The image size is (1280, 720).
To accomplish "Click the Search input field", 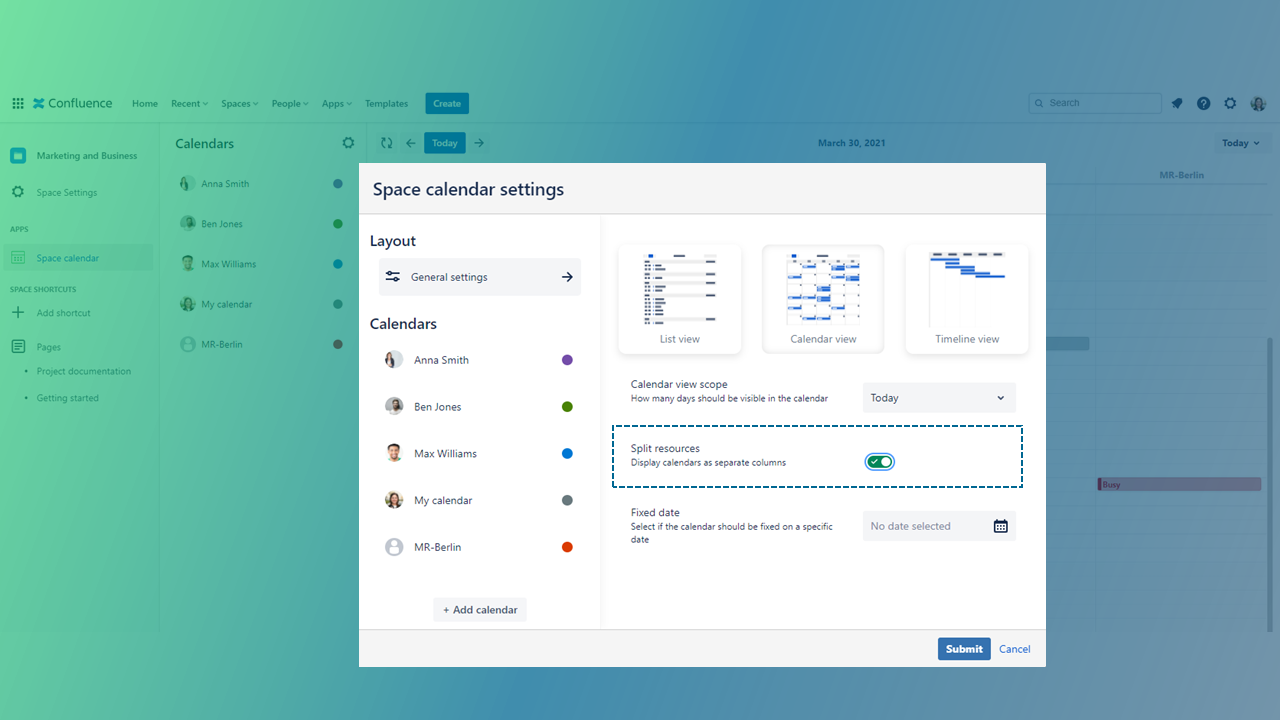I will [x=1094, y=102].
